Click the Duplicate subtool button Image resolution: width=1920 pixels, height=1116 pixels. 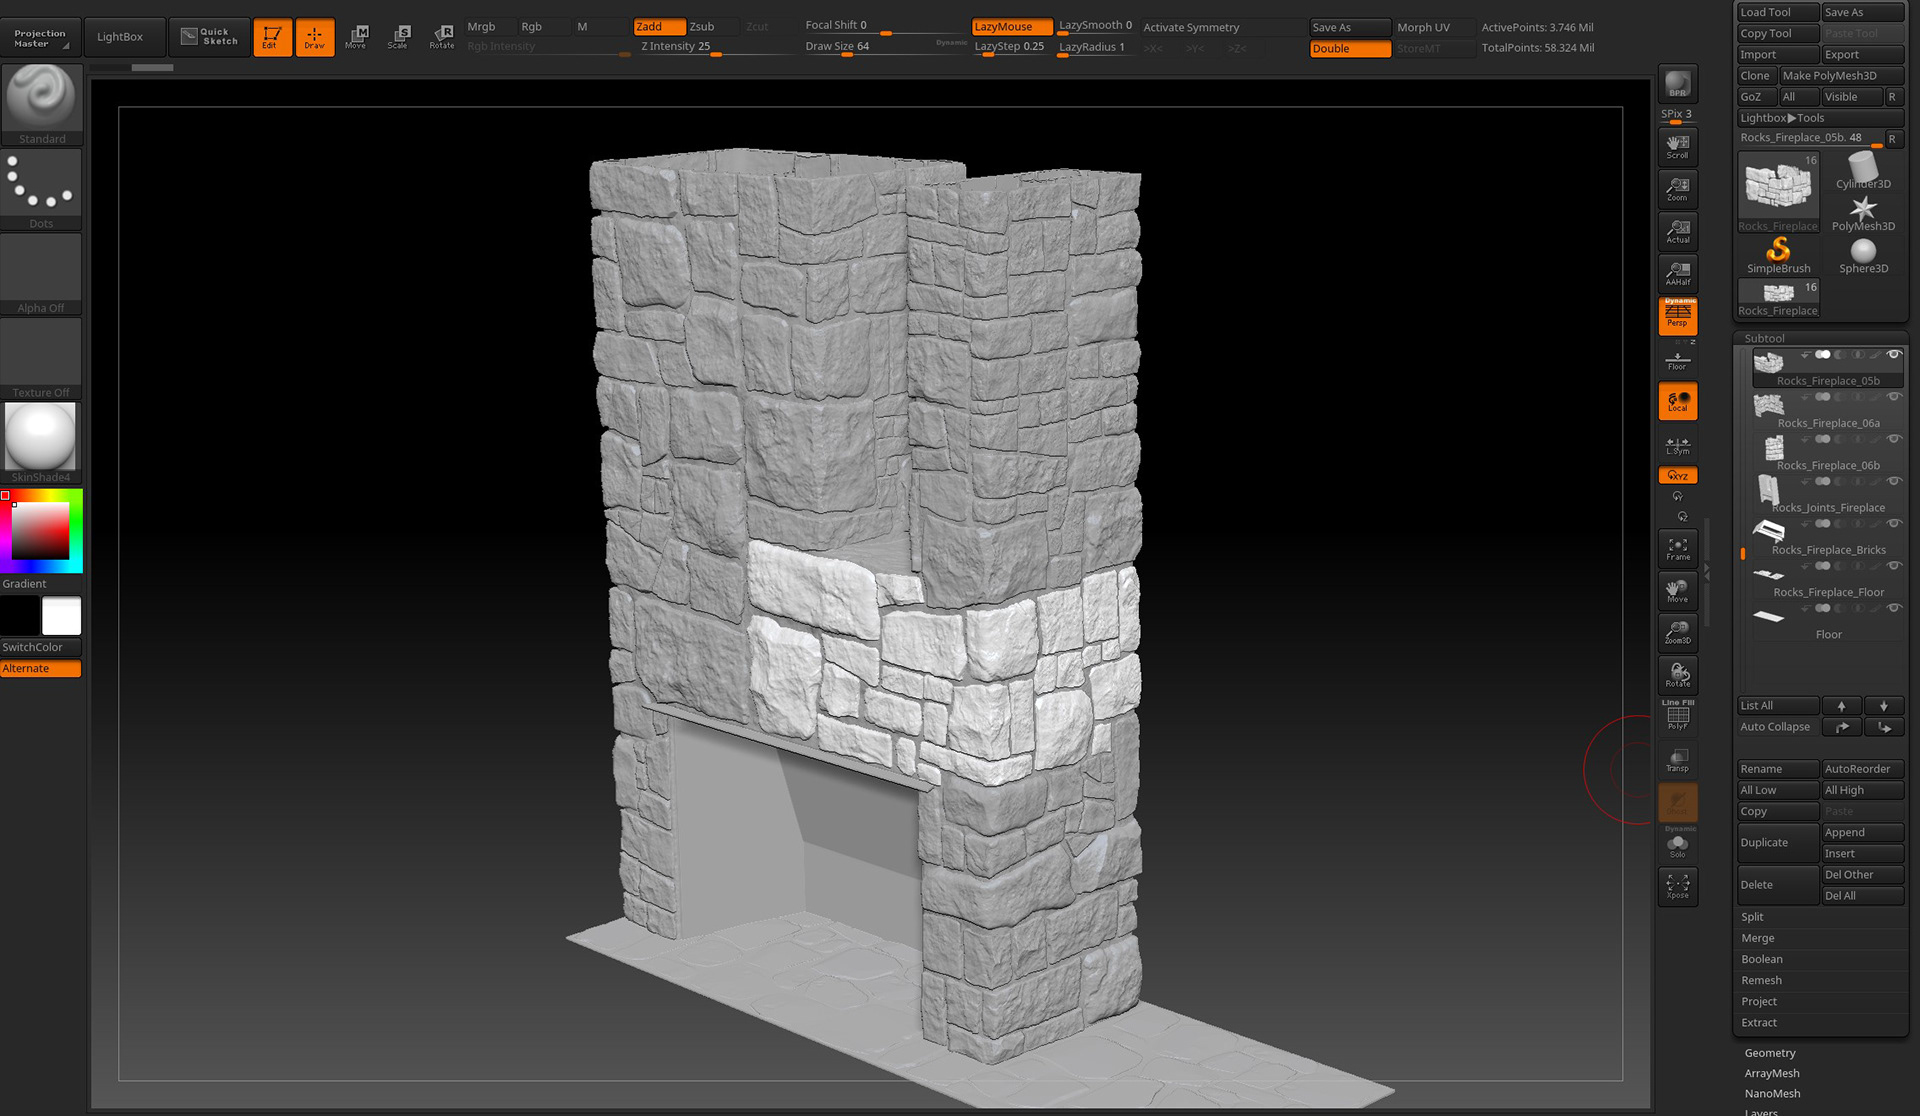point(1776,843)
